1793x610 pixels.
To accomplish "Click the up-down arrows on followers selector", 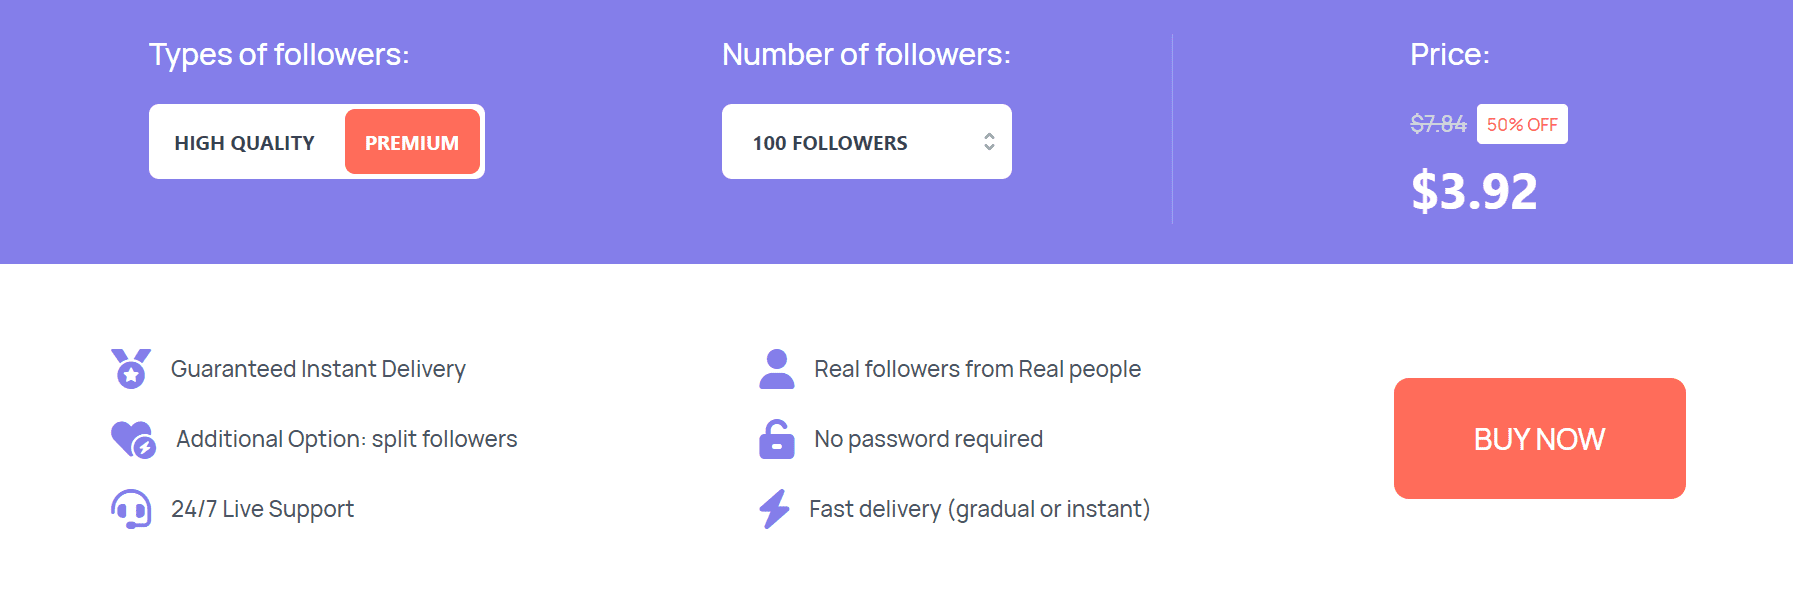I will click(x=989, y=142).
